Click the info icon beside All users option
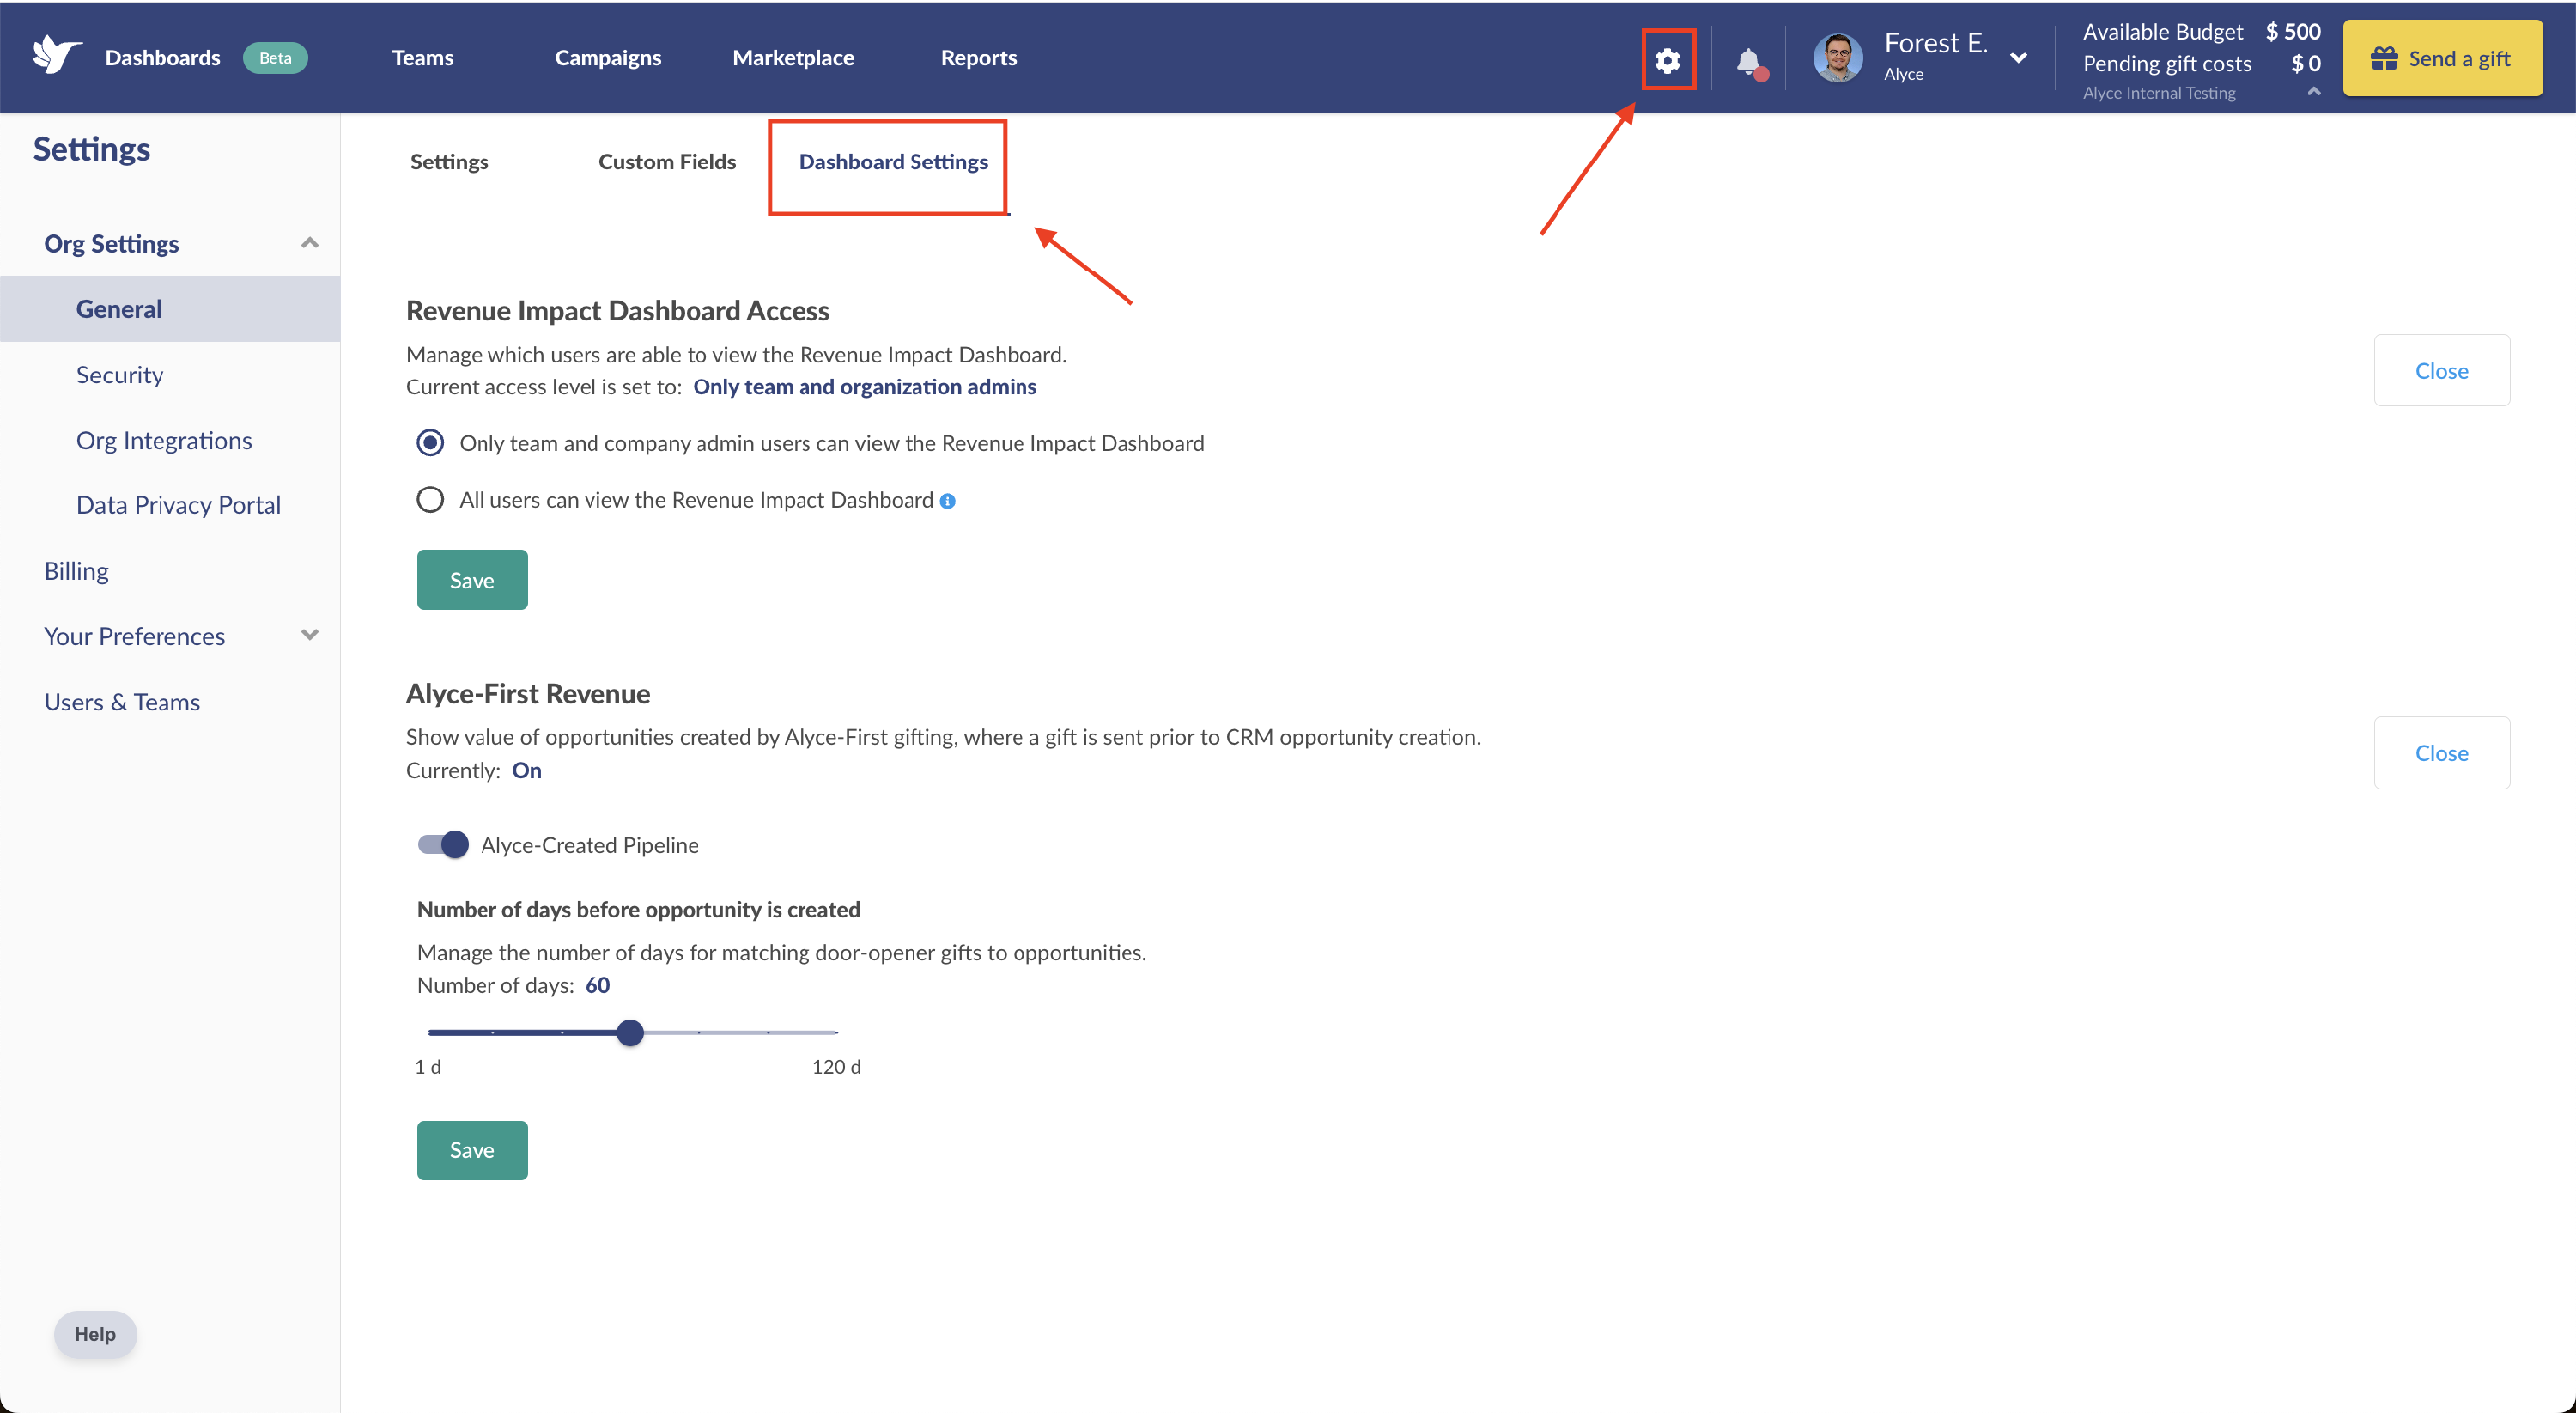The image size is (2576, 1413). pyautogui.click(x=948, y=502)
